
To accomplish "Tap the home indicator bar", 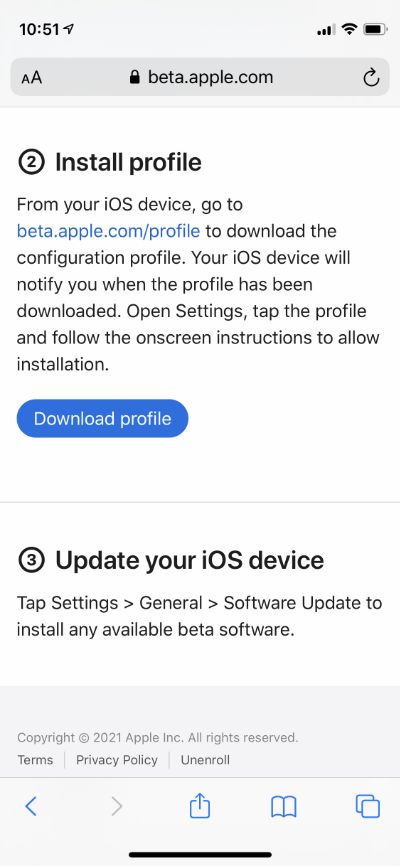I will (x=201, y=854).
